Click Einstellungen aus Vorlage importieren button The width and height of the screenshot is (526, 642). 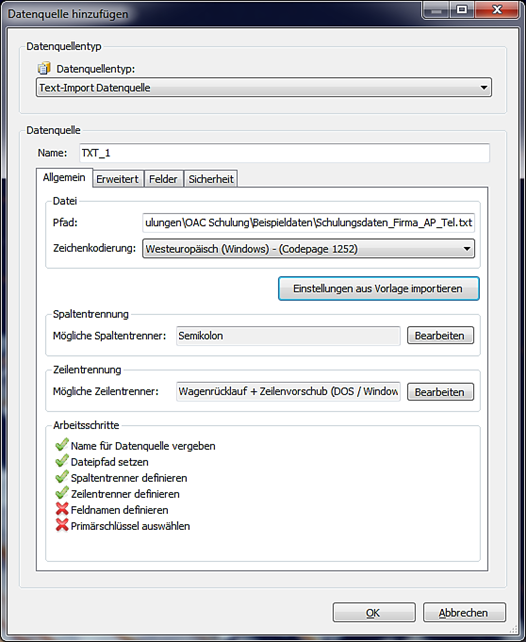coord(378,289)
